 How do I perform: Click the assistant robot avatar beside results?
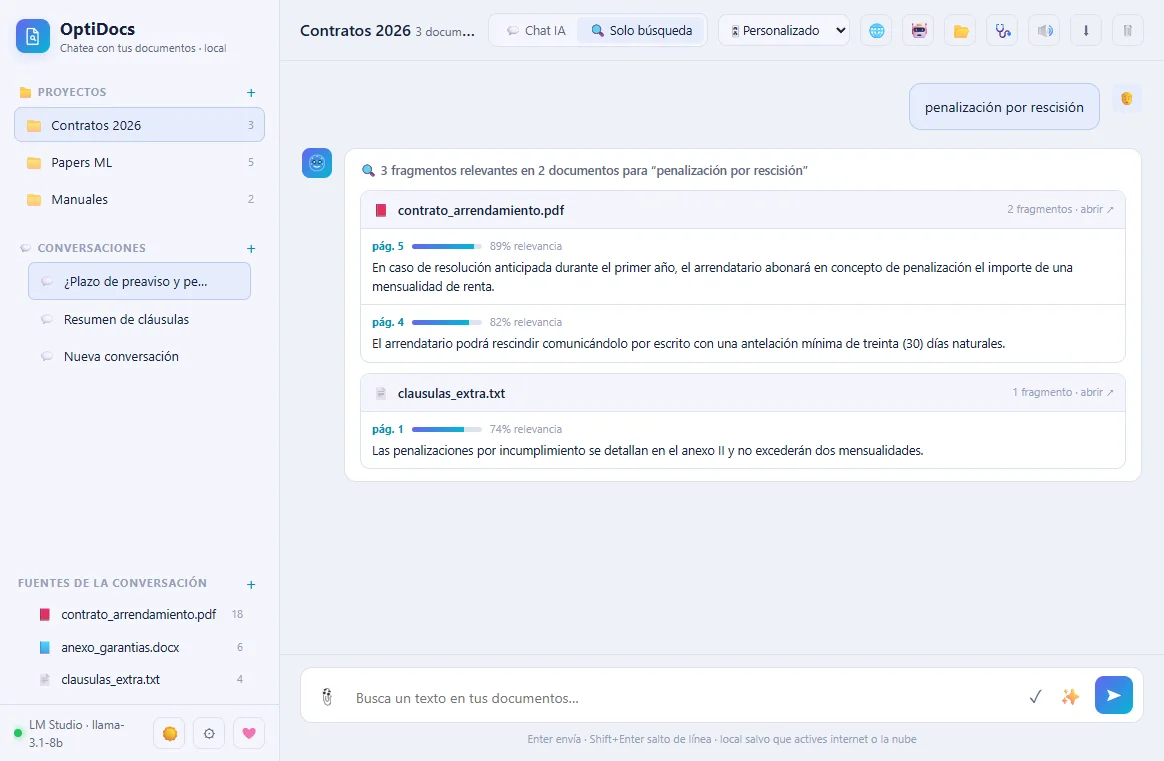click(317, 163)
